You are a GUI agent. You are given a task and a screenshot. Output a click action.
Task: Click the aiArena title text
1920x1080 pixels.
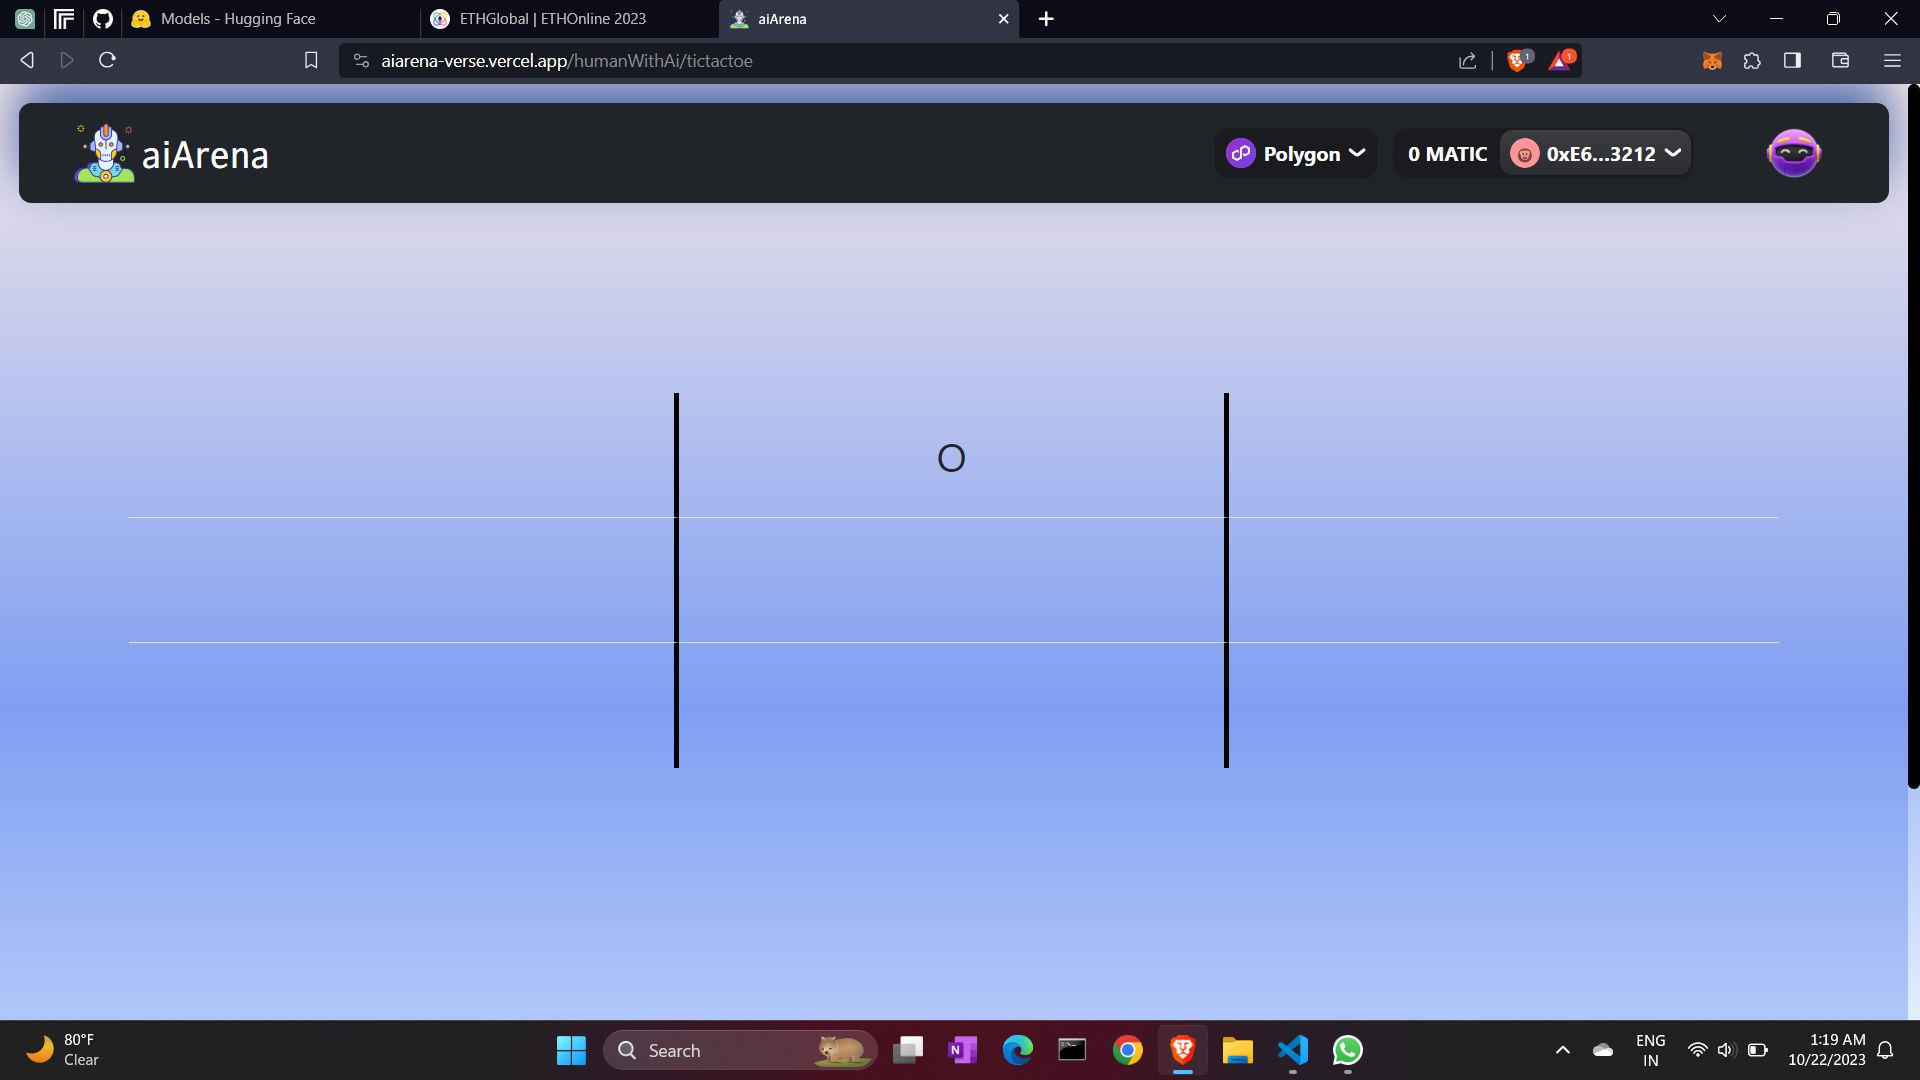coord(205,155)
